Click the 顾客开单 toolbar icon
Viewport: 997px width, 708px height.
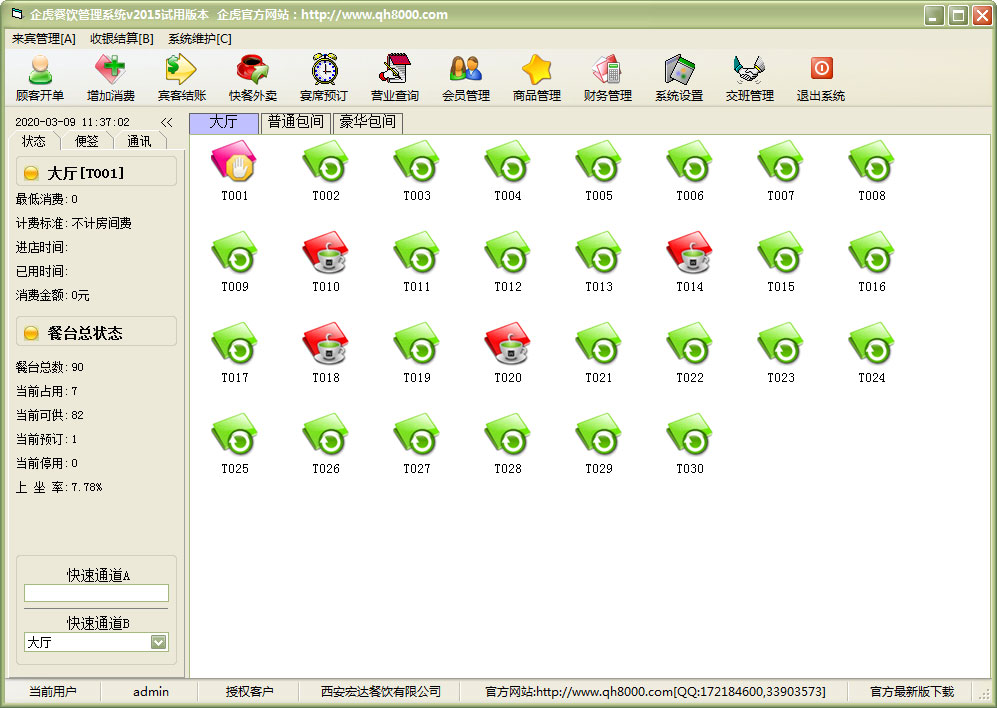(x=40, y=78)
